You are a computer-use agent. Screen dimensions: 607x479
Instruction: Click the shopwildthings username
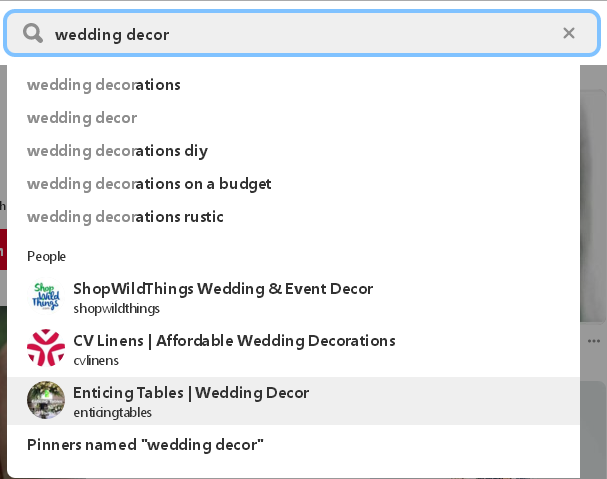(117, 309)
